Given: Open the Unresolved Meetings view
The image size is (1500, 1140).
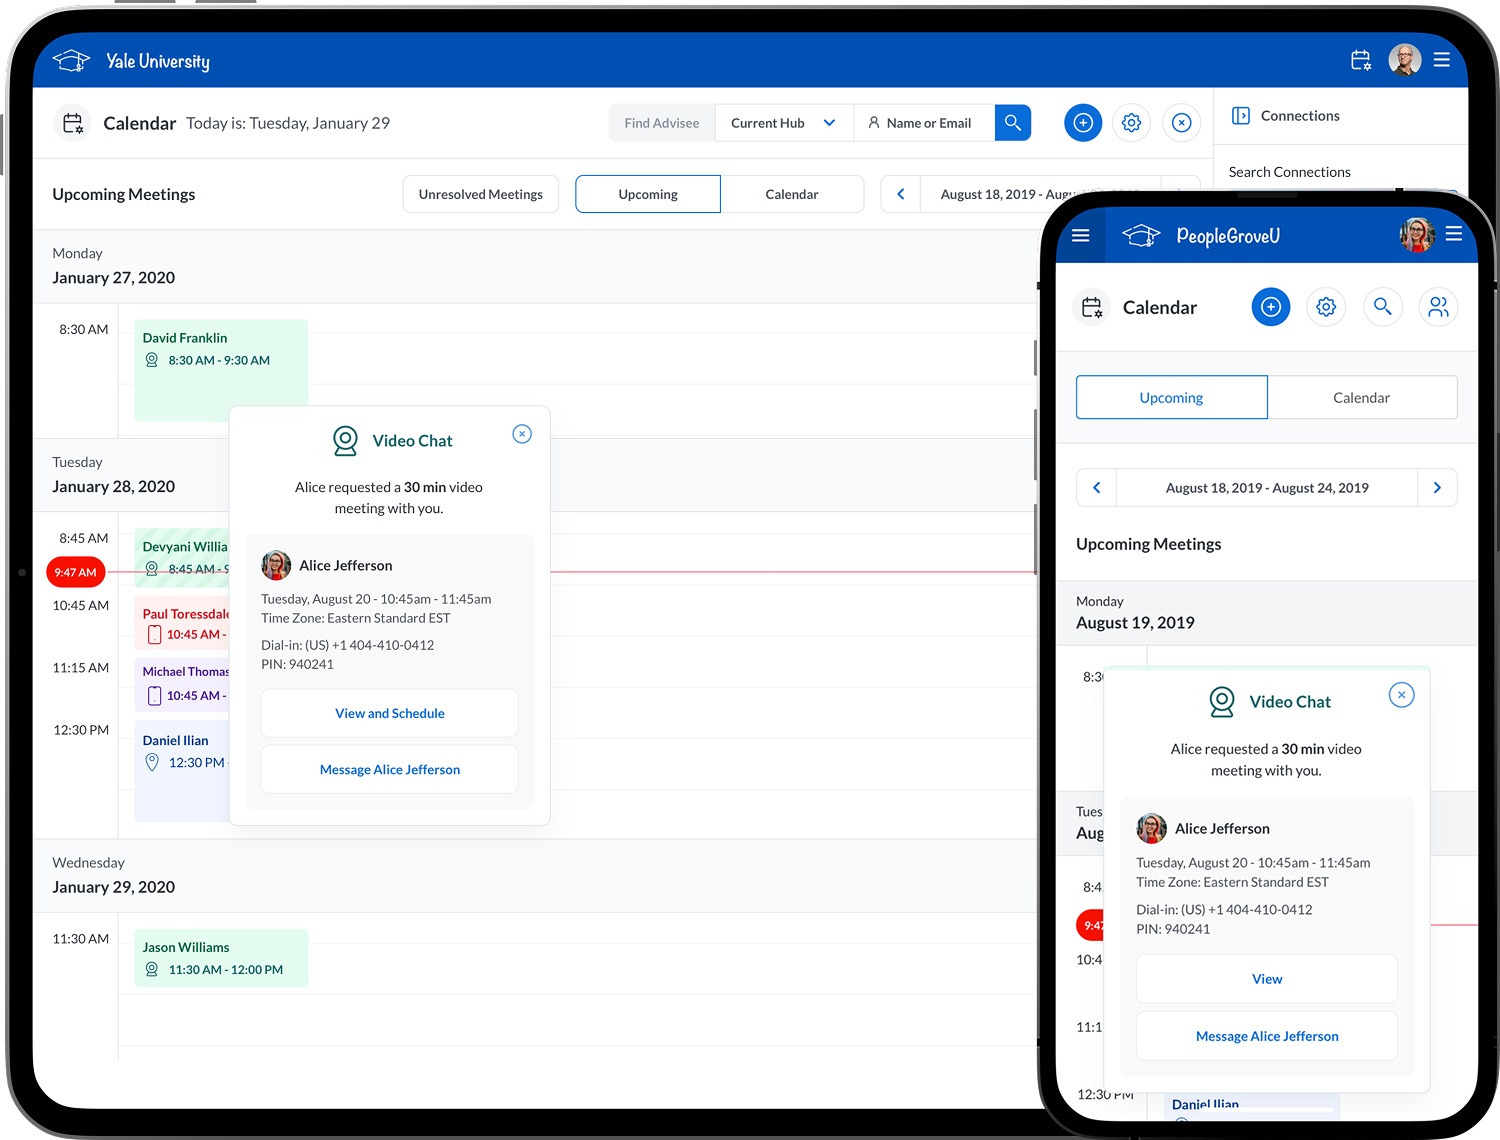Looking at the screenshot, I should pyautogui.click(x=480, y=194).
